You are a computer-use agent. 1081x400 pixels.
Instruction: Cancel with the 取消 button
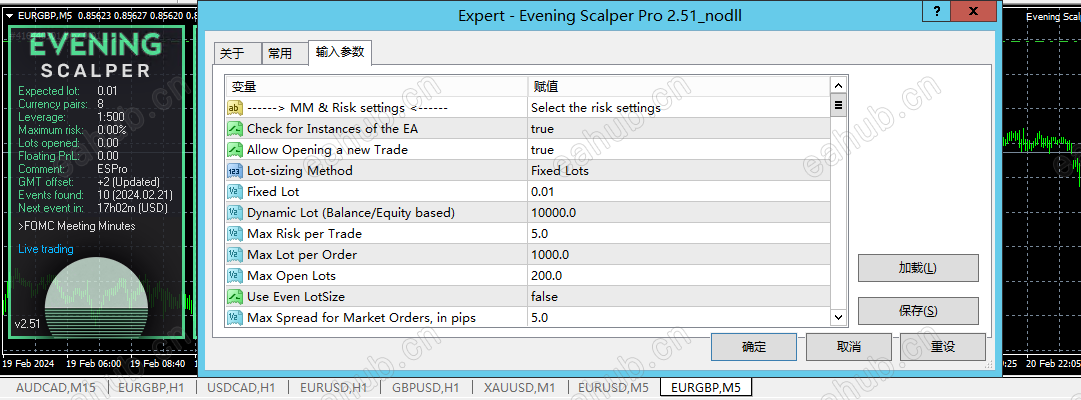pos(848,347)
